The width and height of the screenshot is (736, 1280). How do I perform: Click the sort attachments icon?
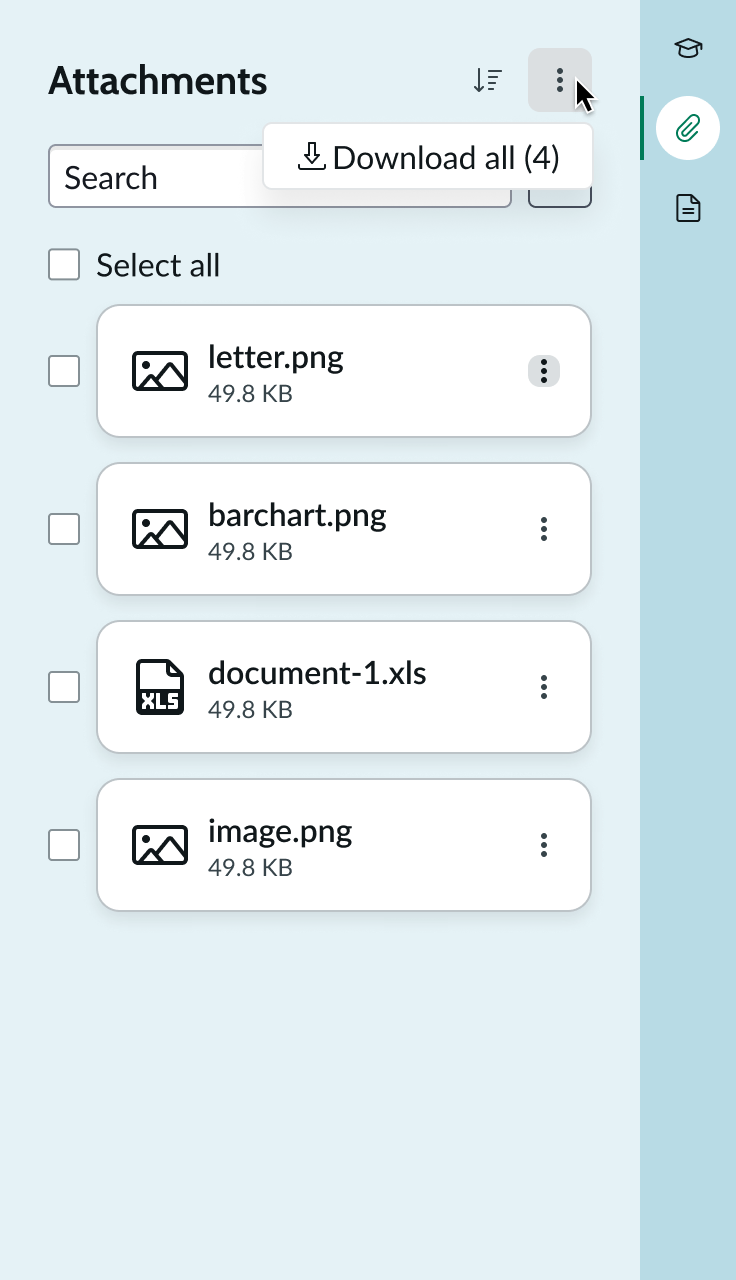[487, 80]
